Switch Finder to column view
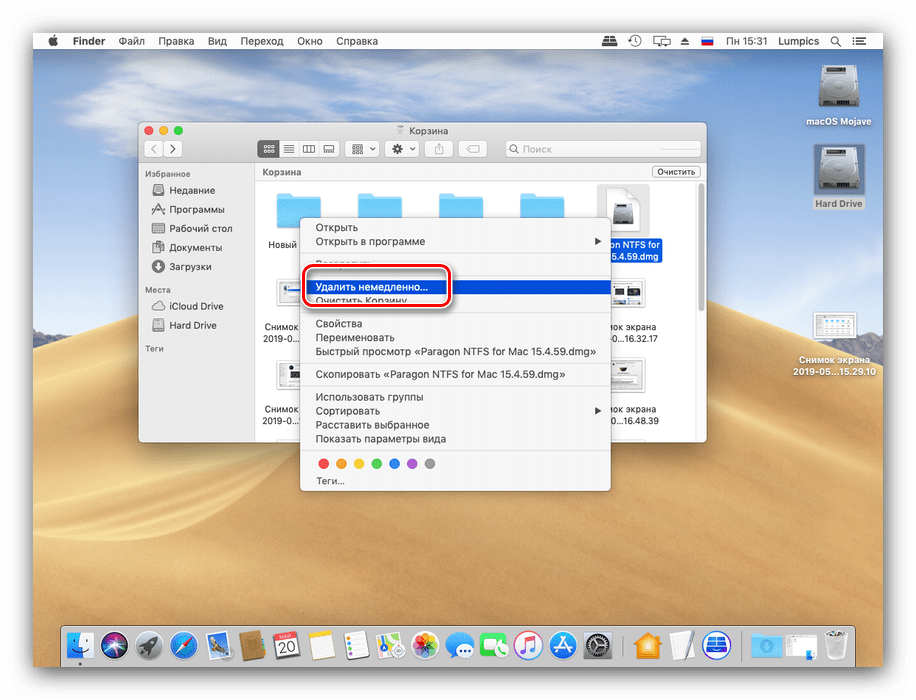Viewport: 916px width, 700px height. pos(309,149)
